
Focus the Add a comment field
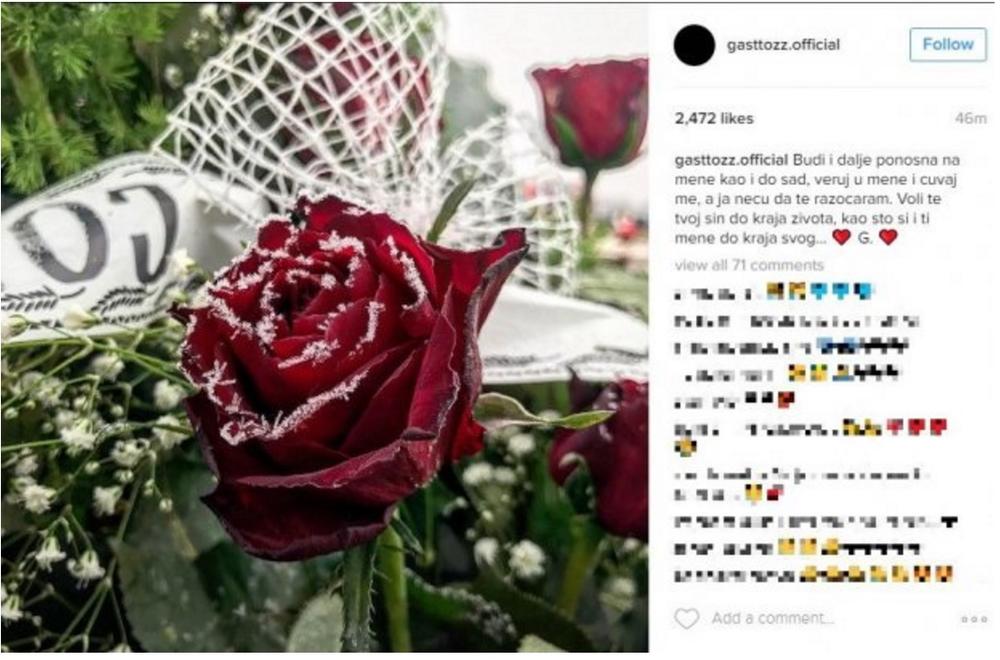(x=773, y=618)
